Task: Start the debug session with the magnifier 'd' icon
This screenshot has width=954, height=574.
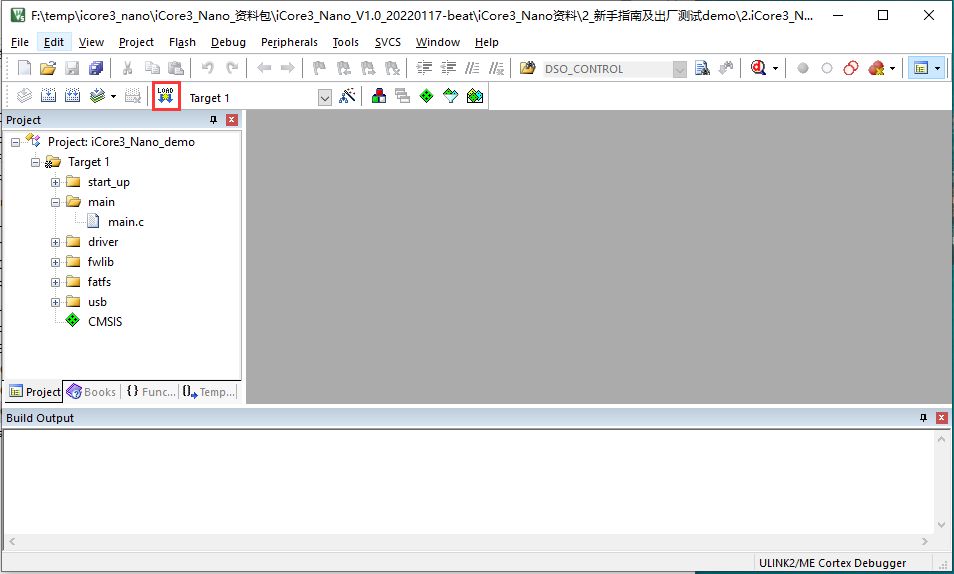Action: [x=759, y=69]
